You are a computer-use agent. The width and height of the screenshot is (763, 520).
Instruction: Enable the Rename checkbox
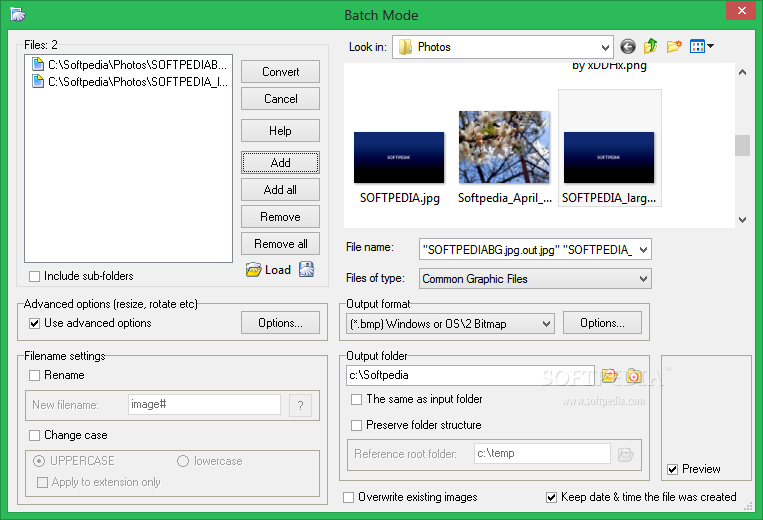click(x=35, y=376)
